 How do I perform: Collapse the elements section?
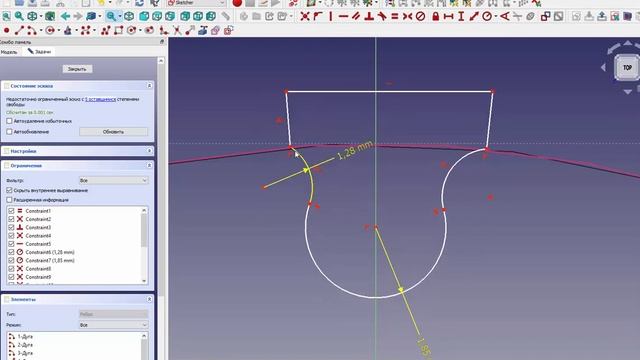[149, 299]
